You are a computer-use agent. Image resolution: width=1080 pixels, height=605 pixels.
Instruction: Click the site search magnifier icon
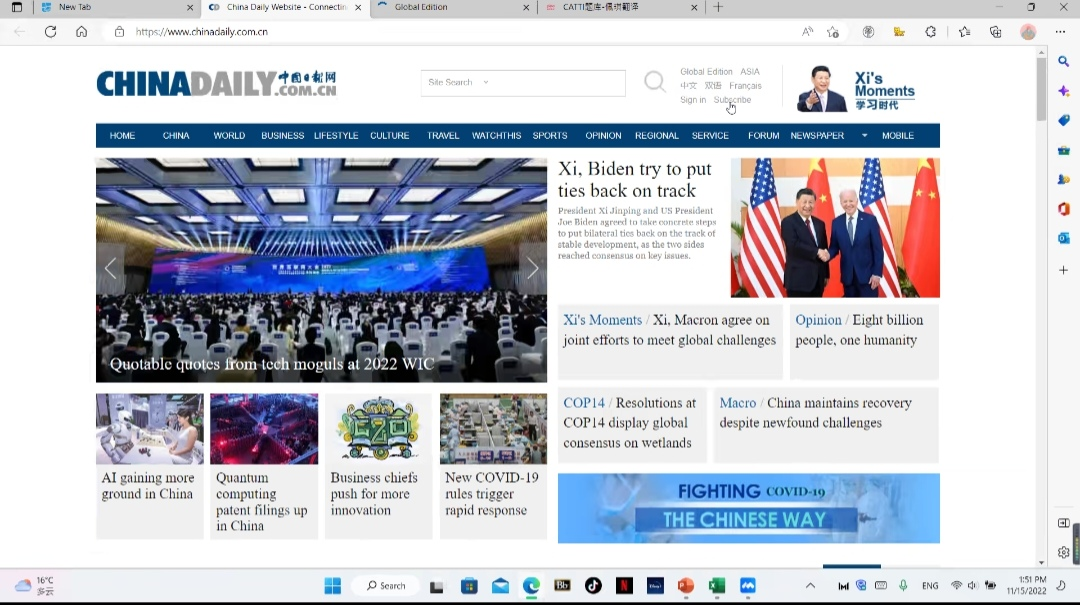click(654, 82)
